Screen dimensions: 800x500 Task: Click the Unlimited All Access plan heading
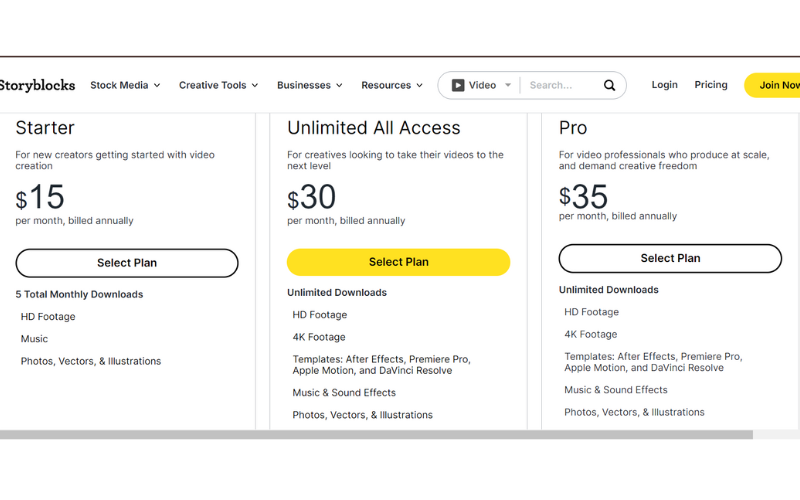click(x=373, y=128)
